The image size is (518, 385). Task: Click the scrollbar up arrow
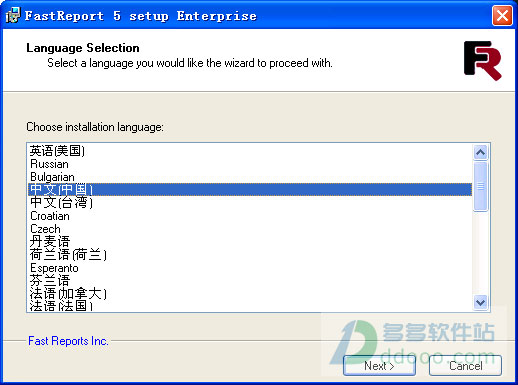[x=480, y=152]
